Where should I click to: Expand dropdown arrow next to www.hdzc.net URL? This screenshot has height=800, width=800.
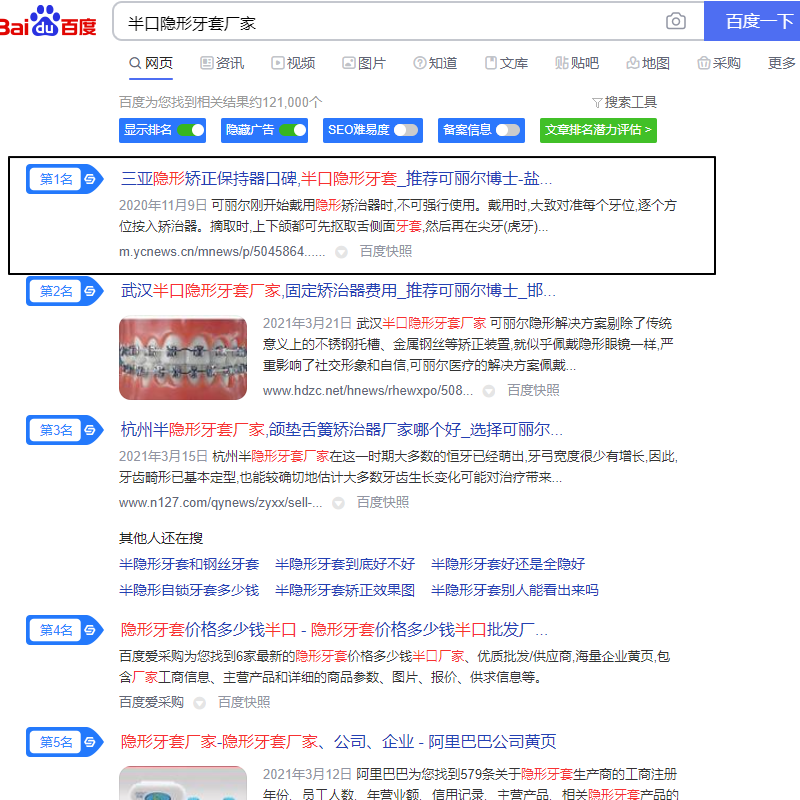click(x=489, y=391)
